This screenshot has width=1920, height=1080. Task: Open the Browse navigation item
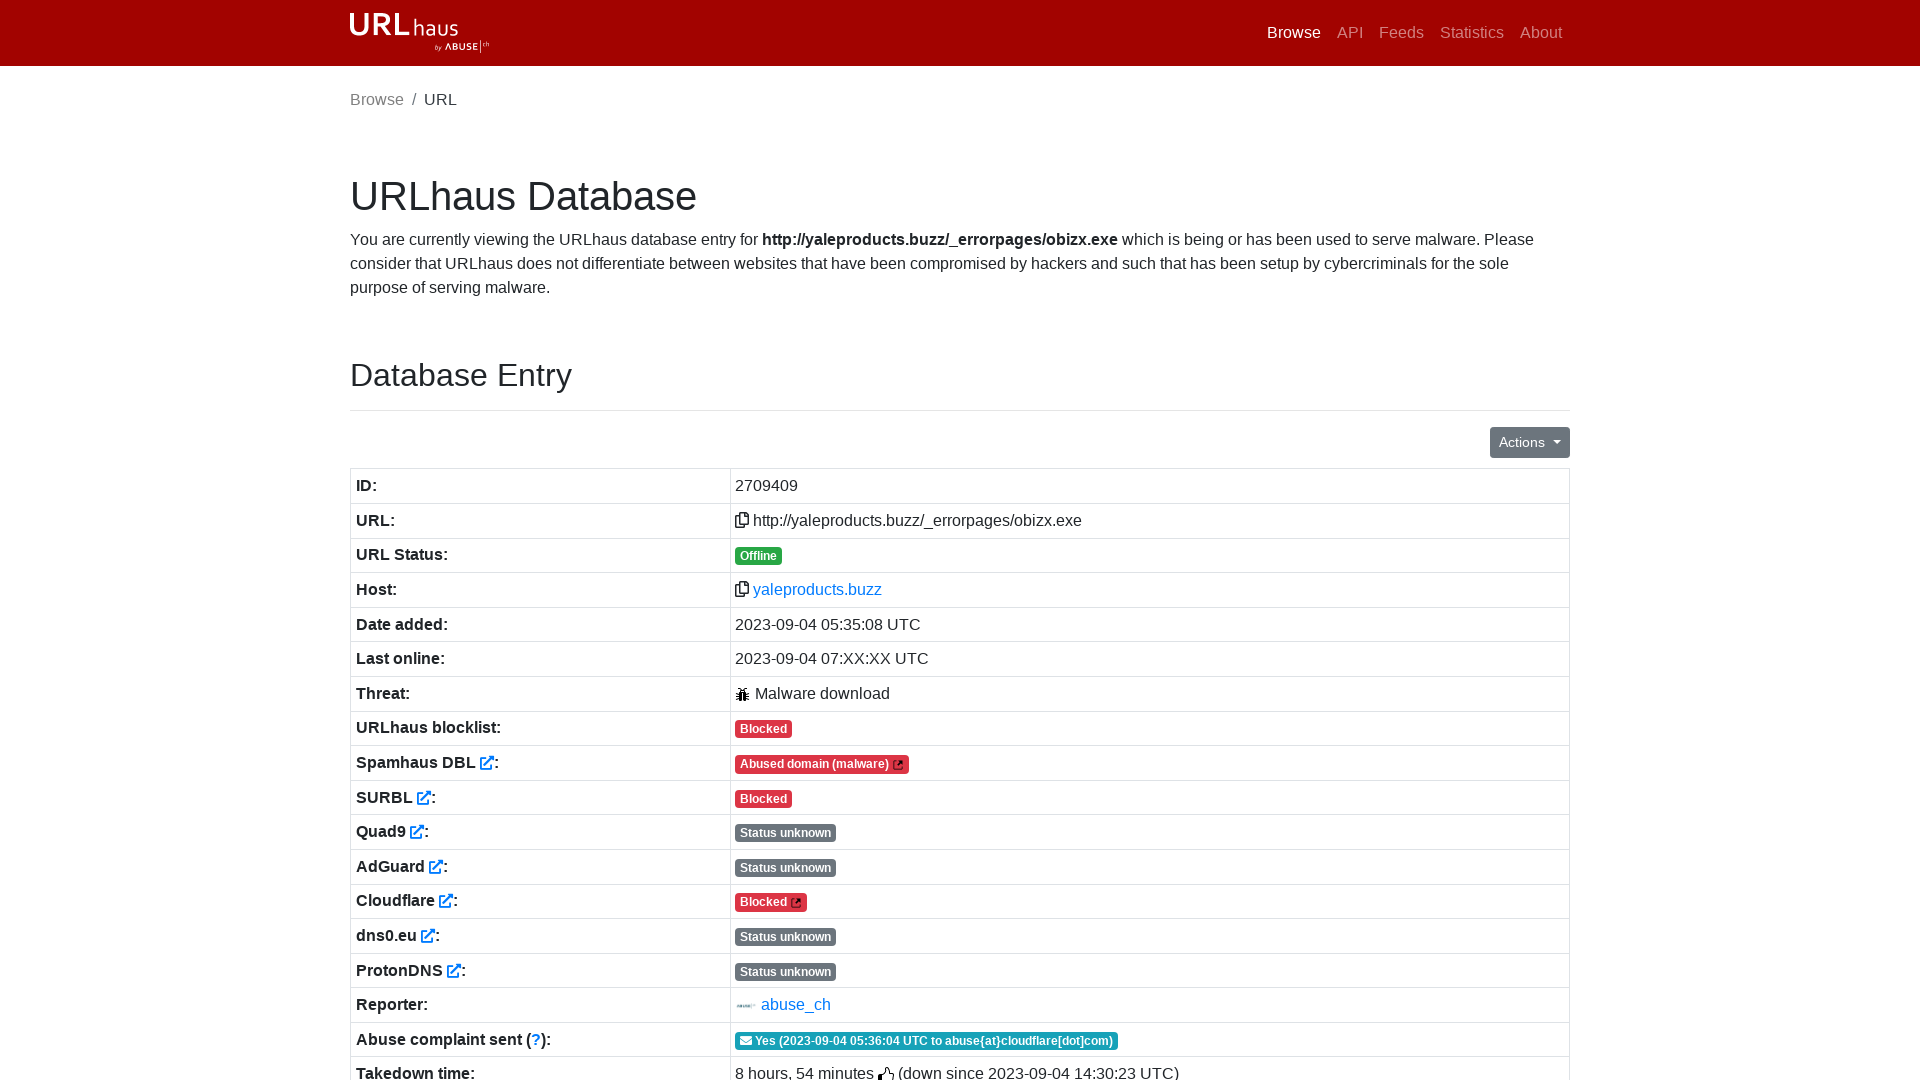click(1293, 33)
